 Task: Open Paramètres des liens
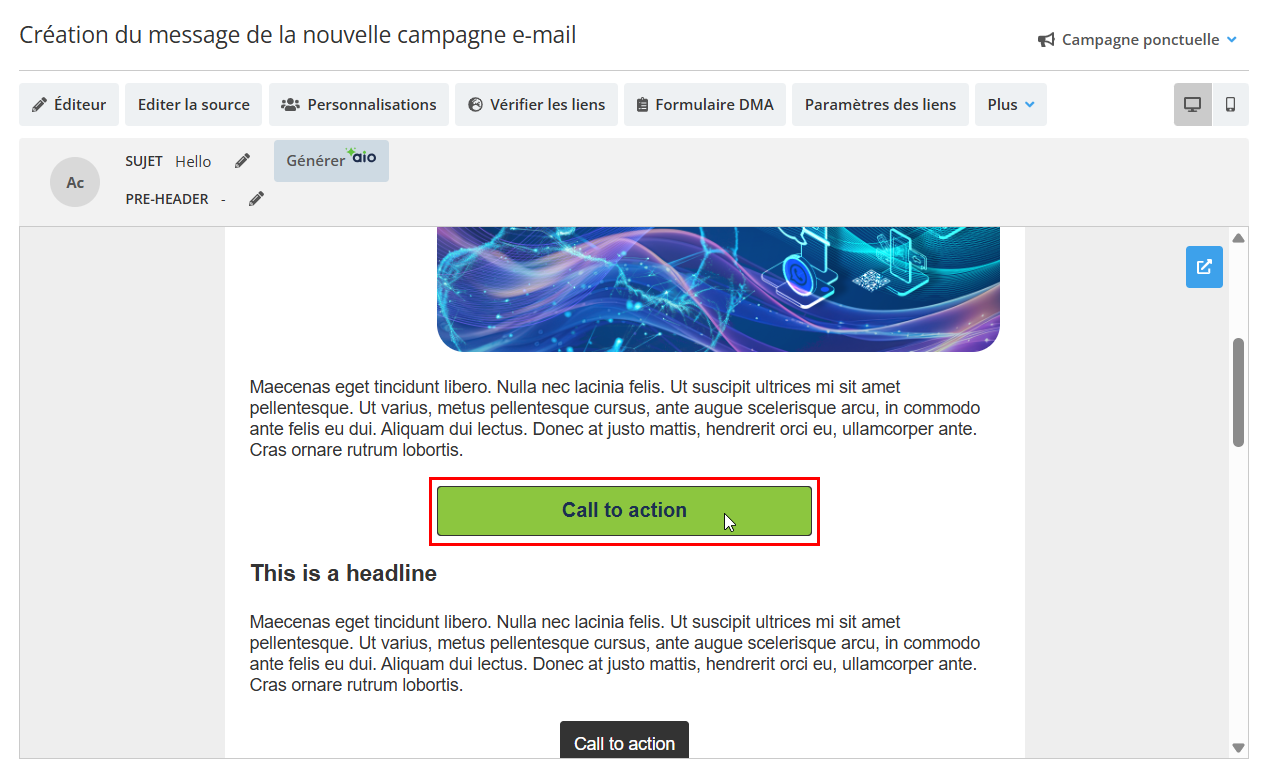(x=880, y=104)
